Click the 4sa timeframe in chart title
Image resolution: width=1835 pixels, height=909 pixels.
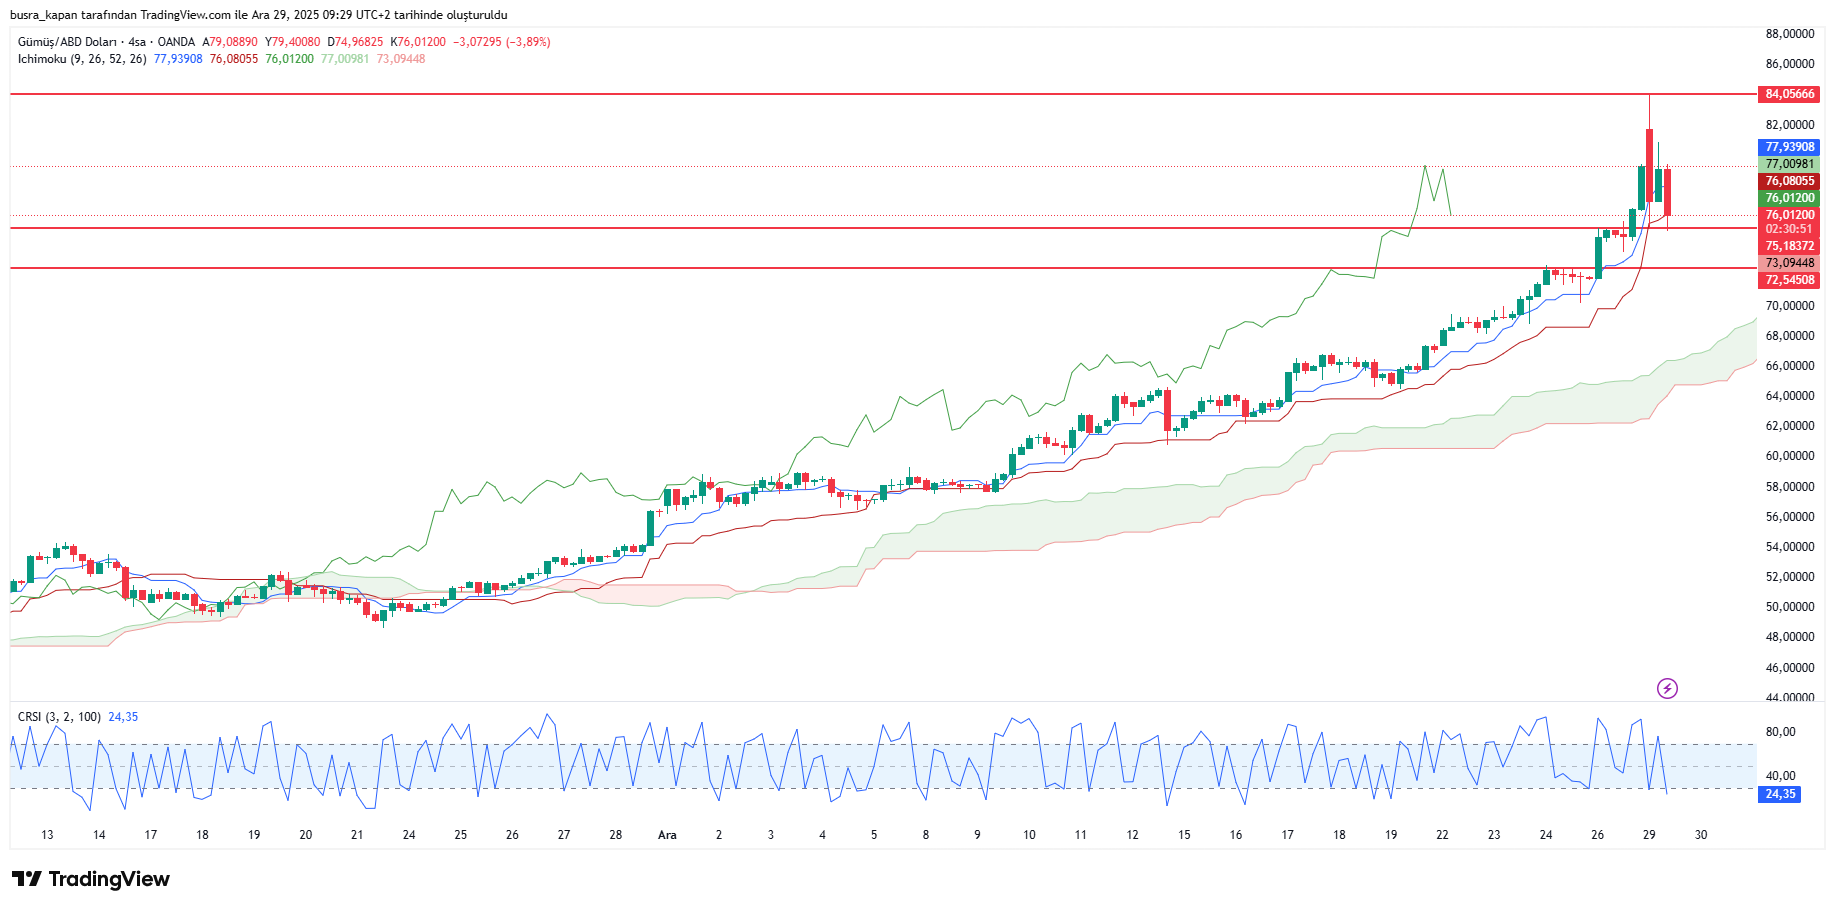tap(137, 42)
